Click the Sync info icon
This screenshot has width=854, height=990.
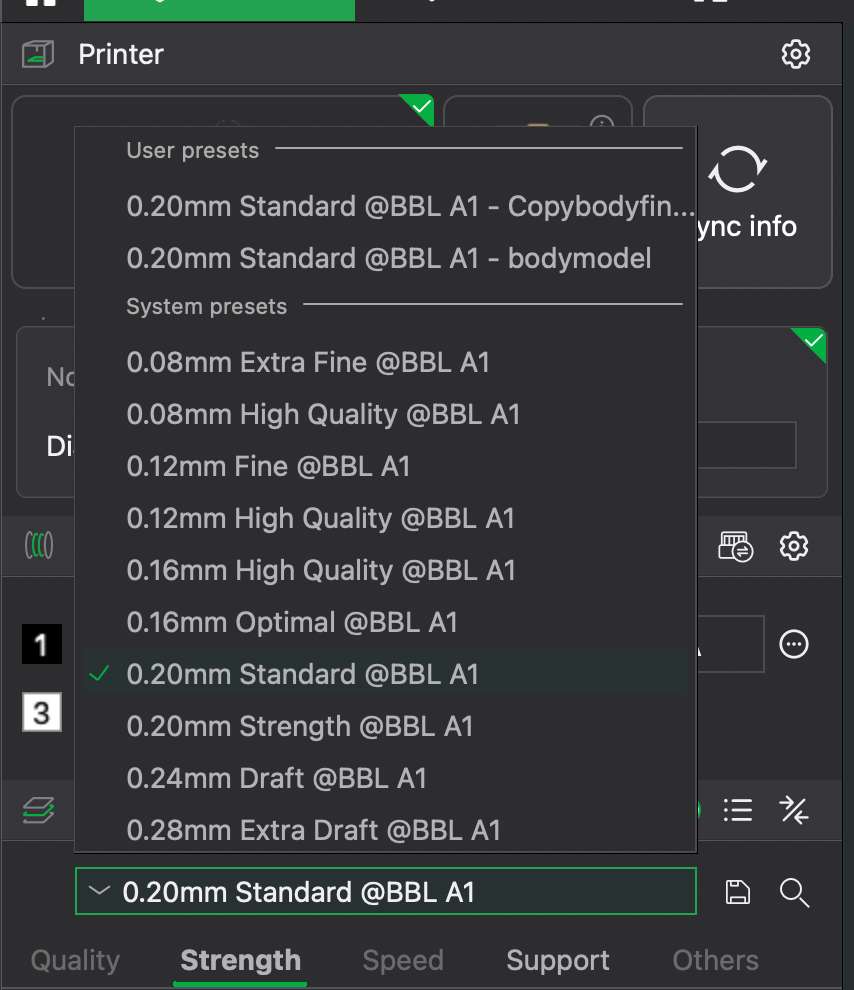[737, 171]
